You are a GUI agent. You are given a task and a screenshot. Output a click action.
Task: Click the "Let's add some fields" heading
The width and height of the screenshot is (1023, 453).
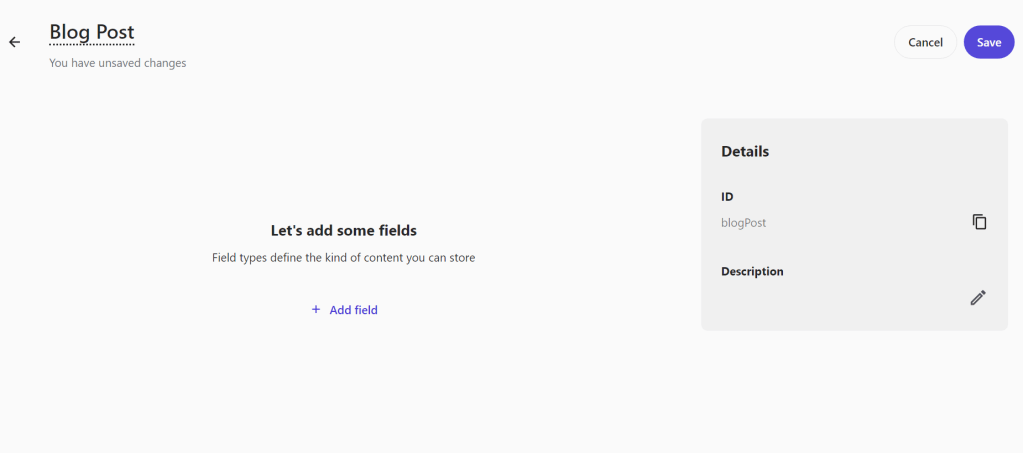343,230
